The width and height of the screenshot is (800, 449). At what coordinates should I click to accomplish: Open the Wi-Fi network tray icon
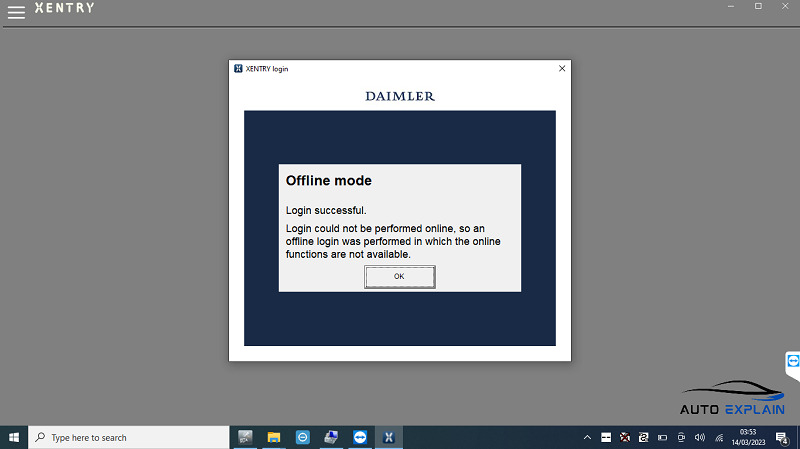click(x=719, y=437)
